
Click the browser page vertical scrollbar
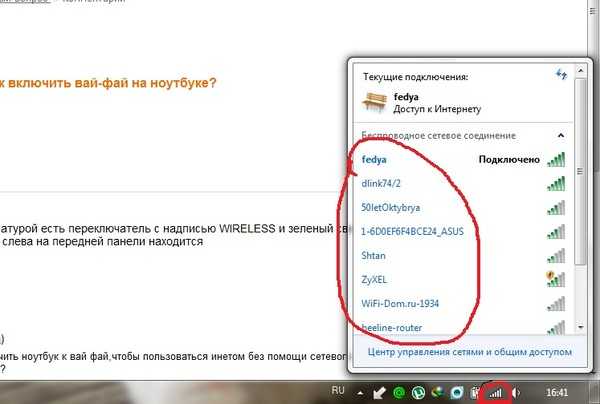click(593, 29)
